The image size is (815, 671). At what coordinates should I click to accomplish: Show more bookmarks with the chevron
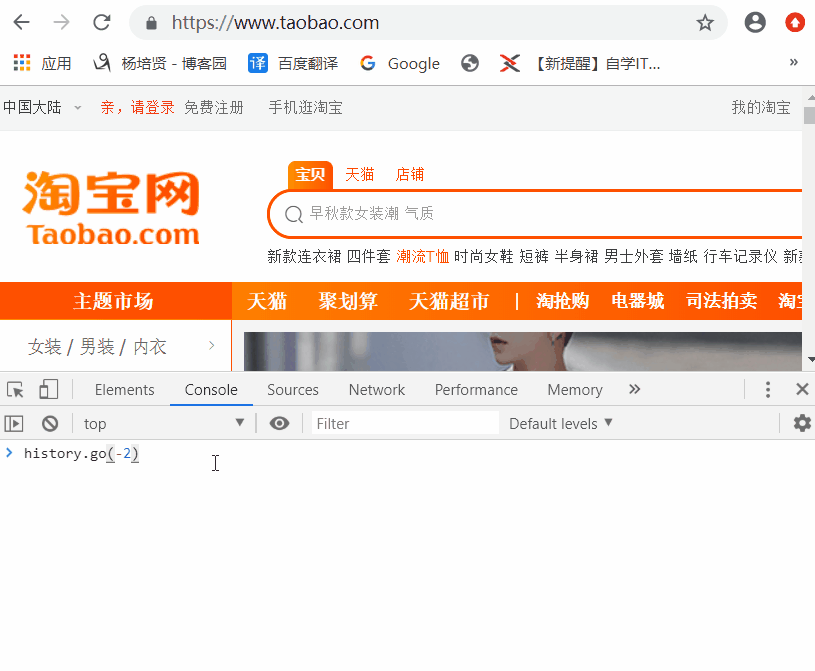(793, 63)
